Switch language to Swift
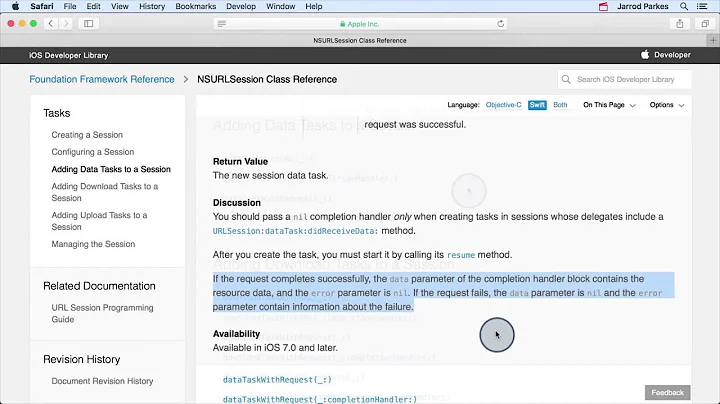Viewport: 720px width, 404px height. pos(537,105)
